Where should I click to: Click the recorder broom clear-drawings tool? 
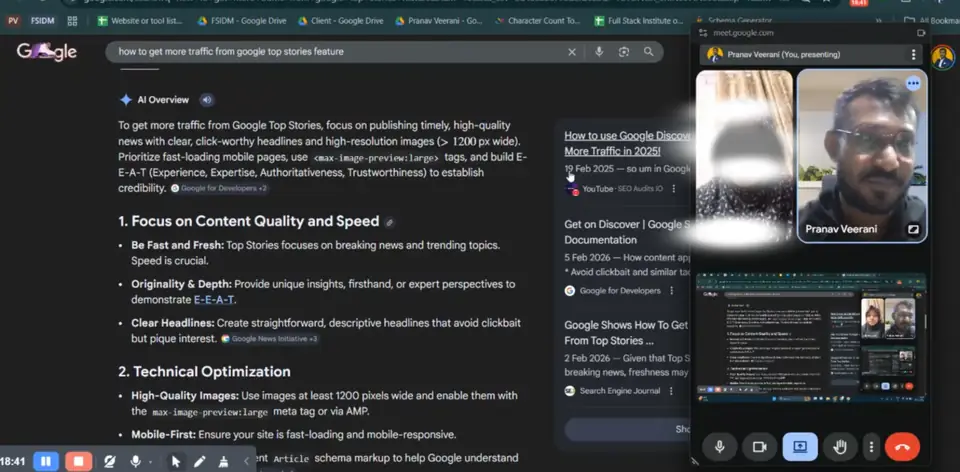pos(223,462)
